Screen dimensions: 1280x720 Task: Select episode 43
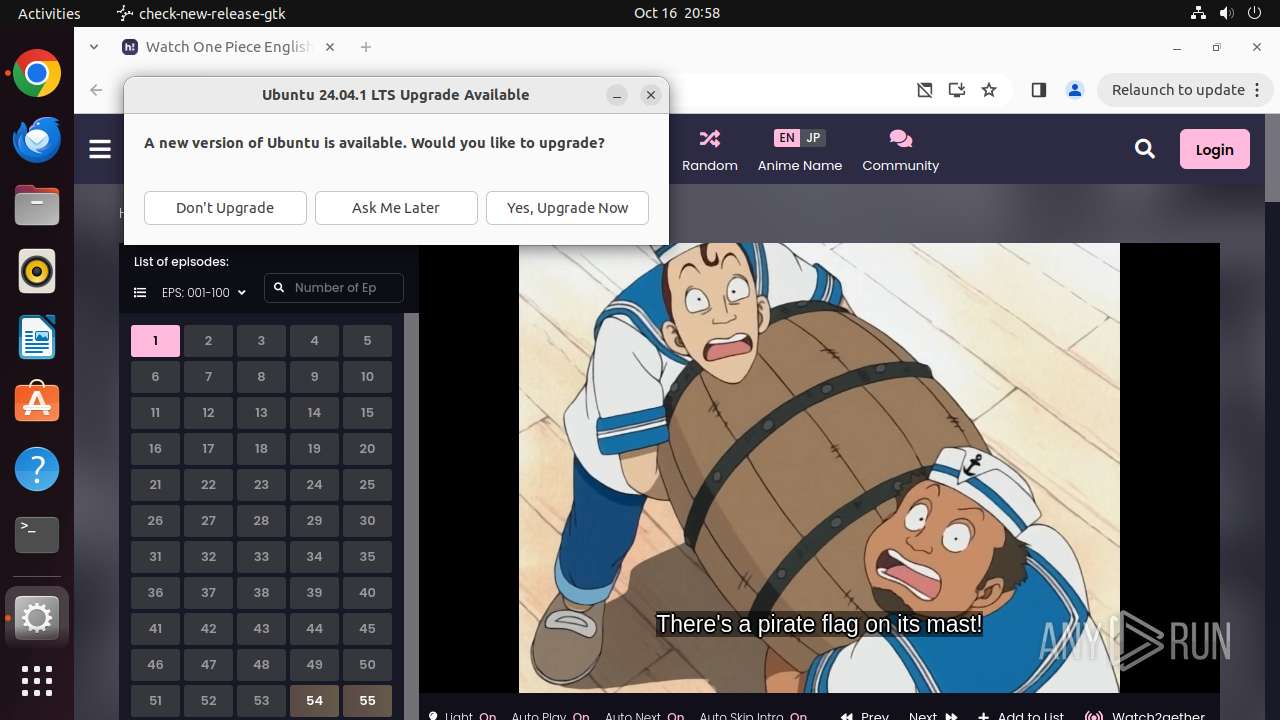point(261,629)
